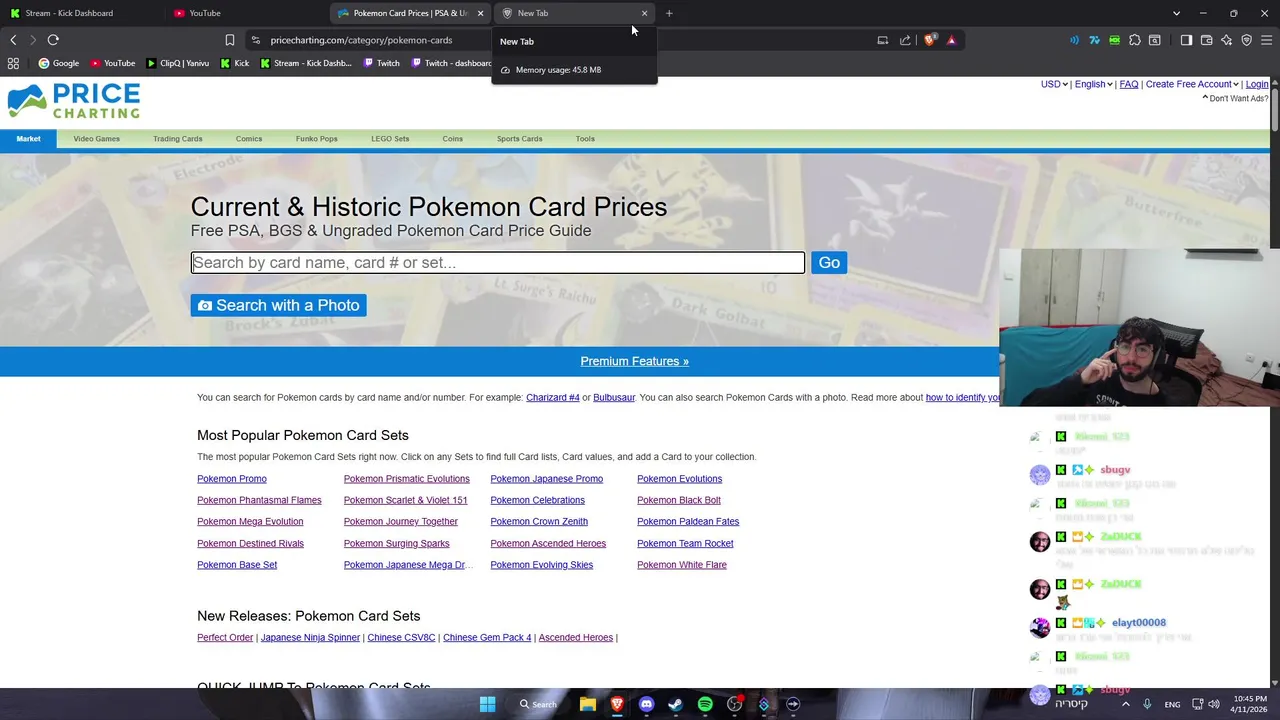Open the site settings icon in the address bar
This screenshot has height=720, width=1280.
[256, 40]
